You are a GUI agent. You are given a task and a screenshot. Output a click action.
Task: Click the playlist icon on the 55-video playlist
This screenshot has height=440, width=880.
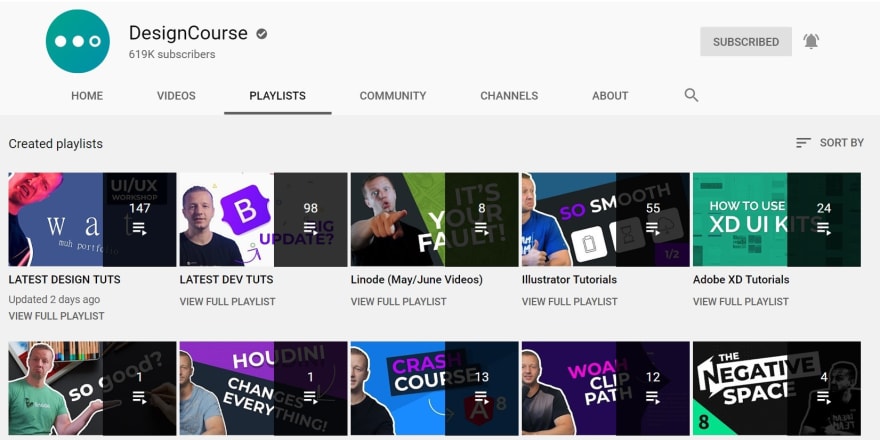653,228
